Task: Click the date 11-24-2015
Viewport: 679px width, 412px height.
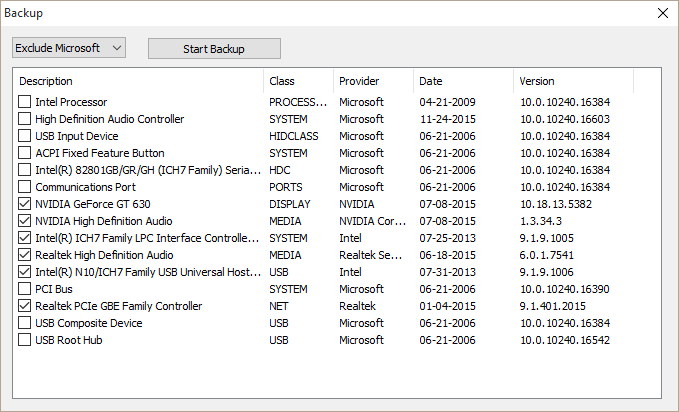Action: (447, 119)
